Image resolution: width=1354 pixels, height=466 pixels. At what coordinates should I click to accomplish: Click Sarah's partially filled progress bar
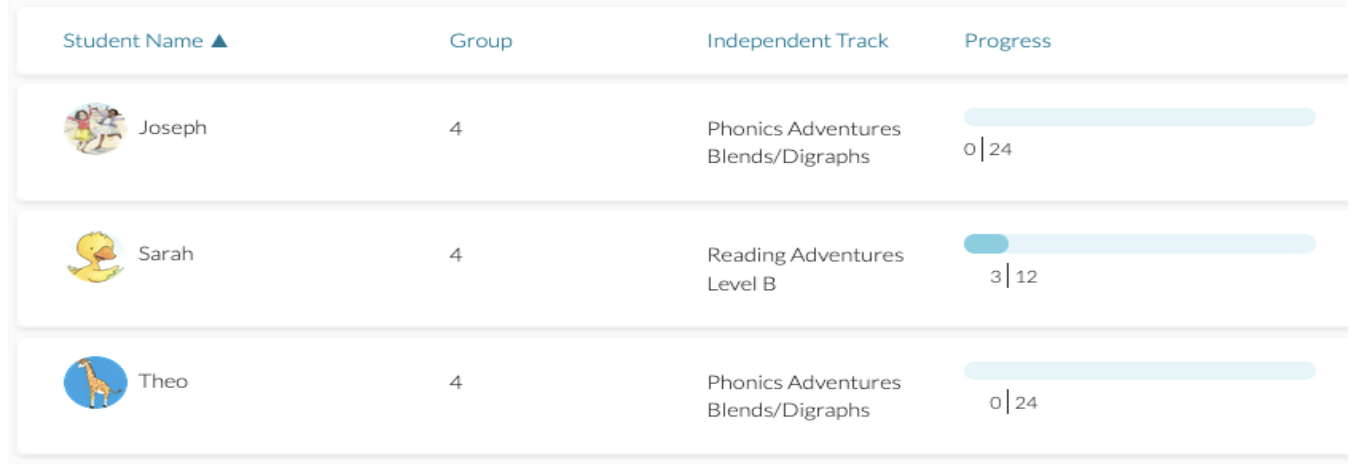coord(1139,244)
